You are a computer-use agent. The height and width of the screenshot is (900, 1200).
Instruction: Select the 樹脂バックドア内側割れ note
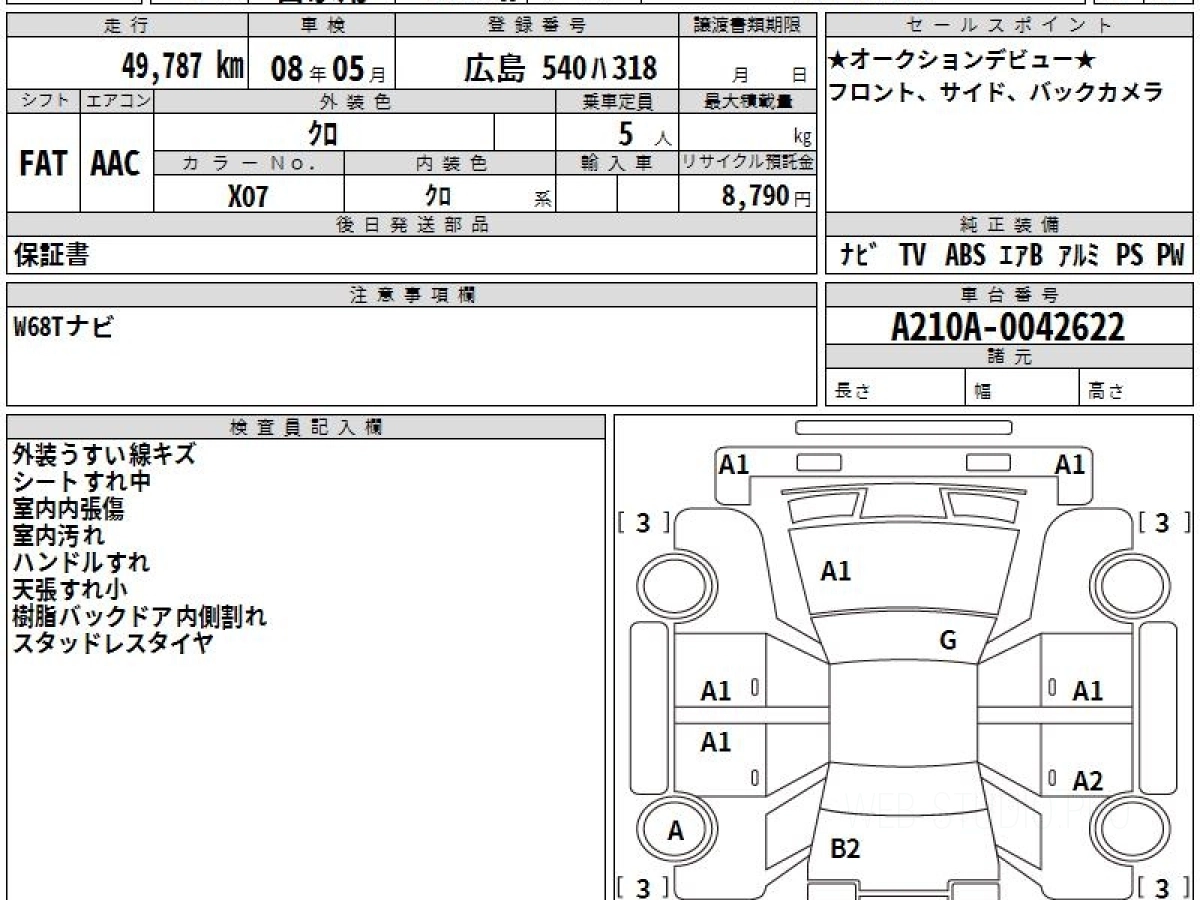pos(140,617)
